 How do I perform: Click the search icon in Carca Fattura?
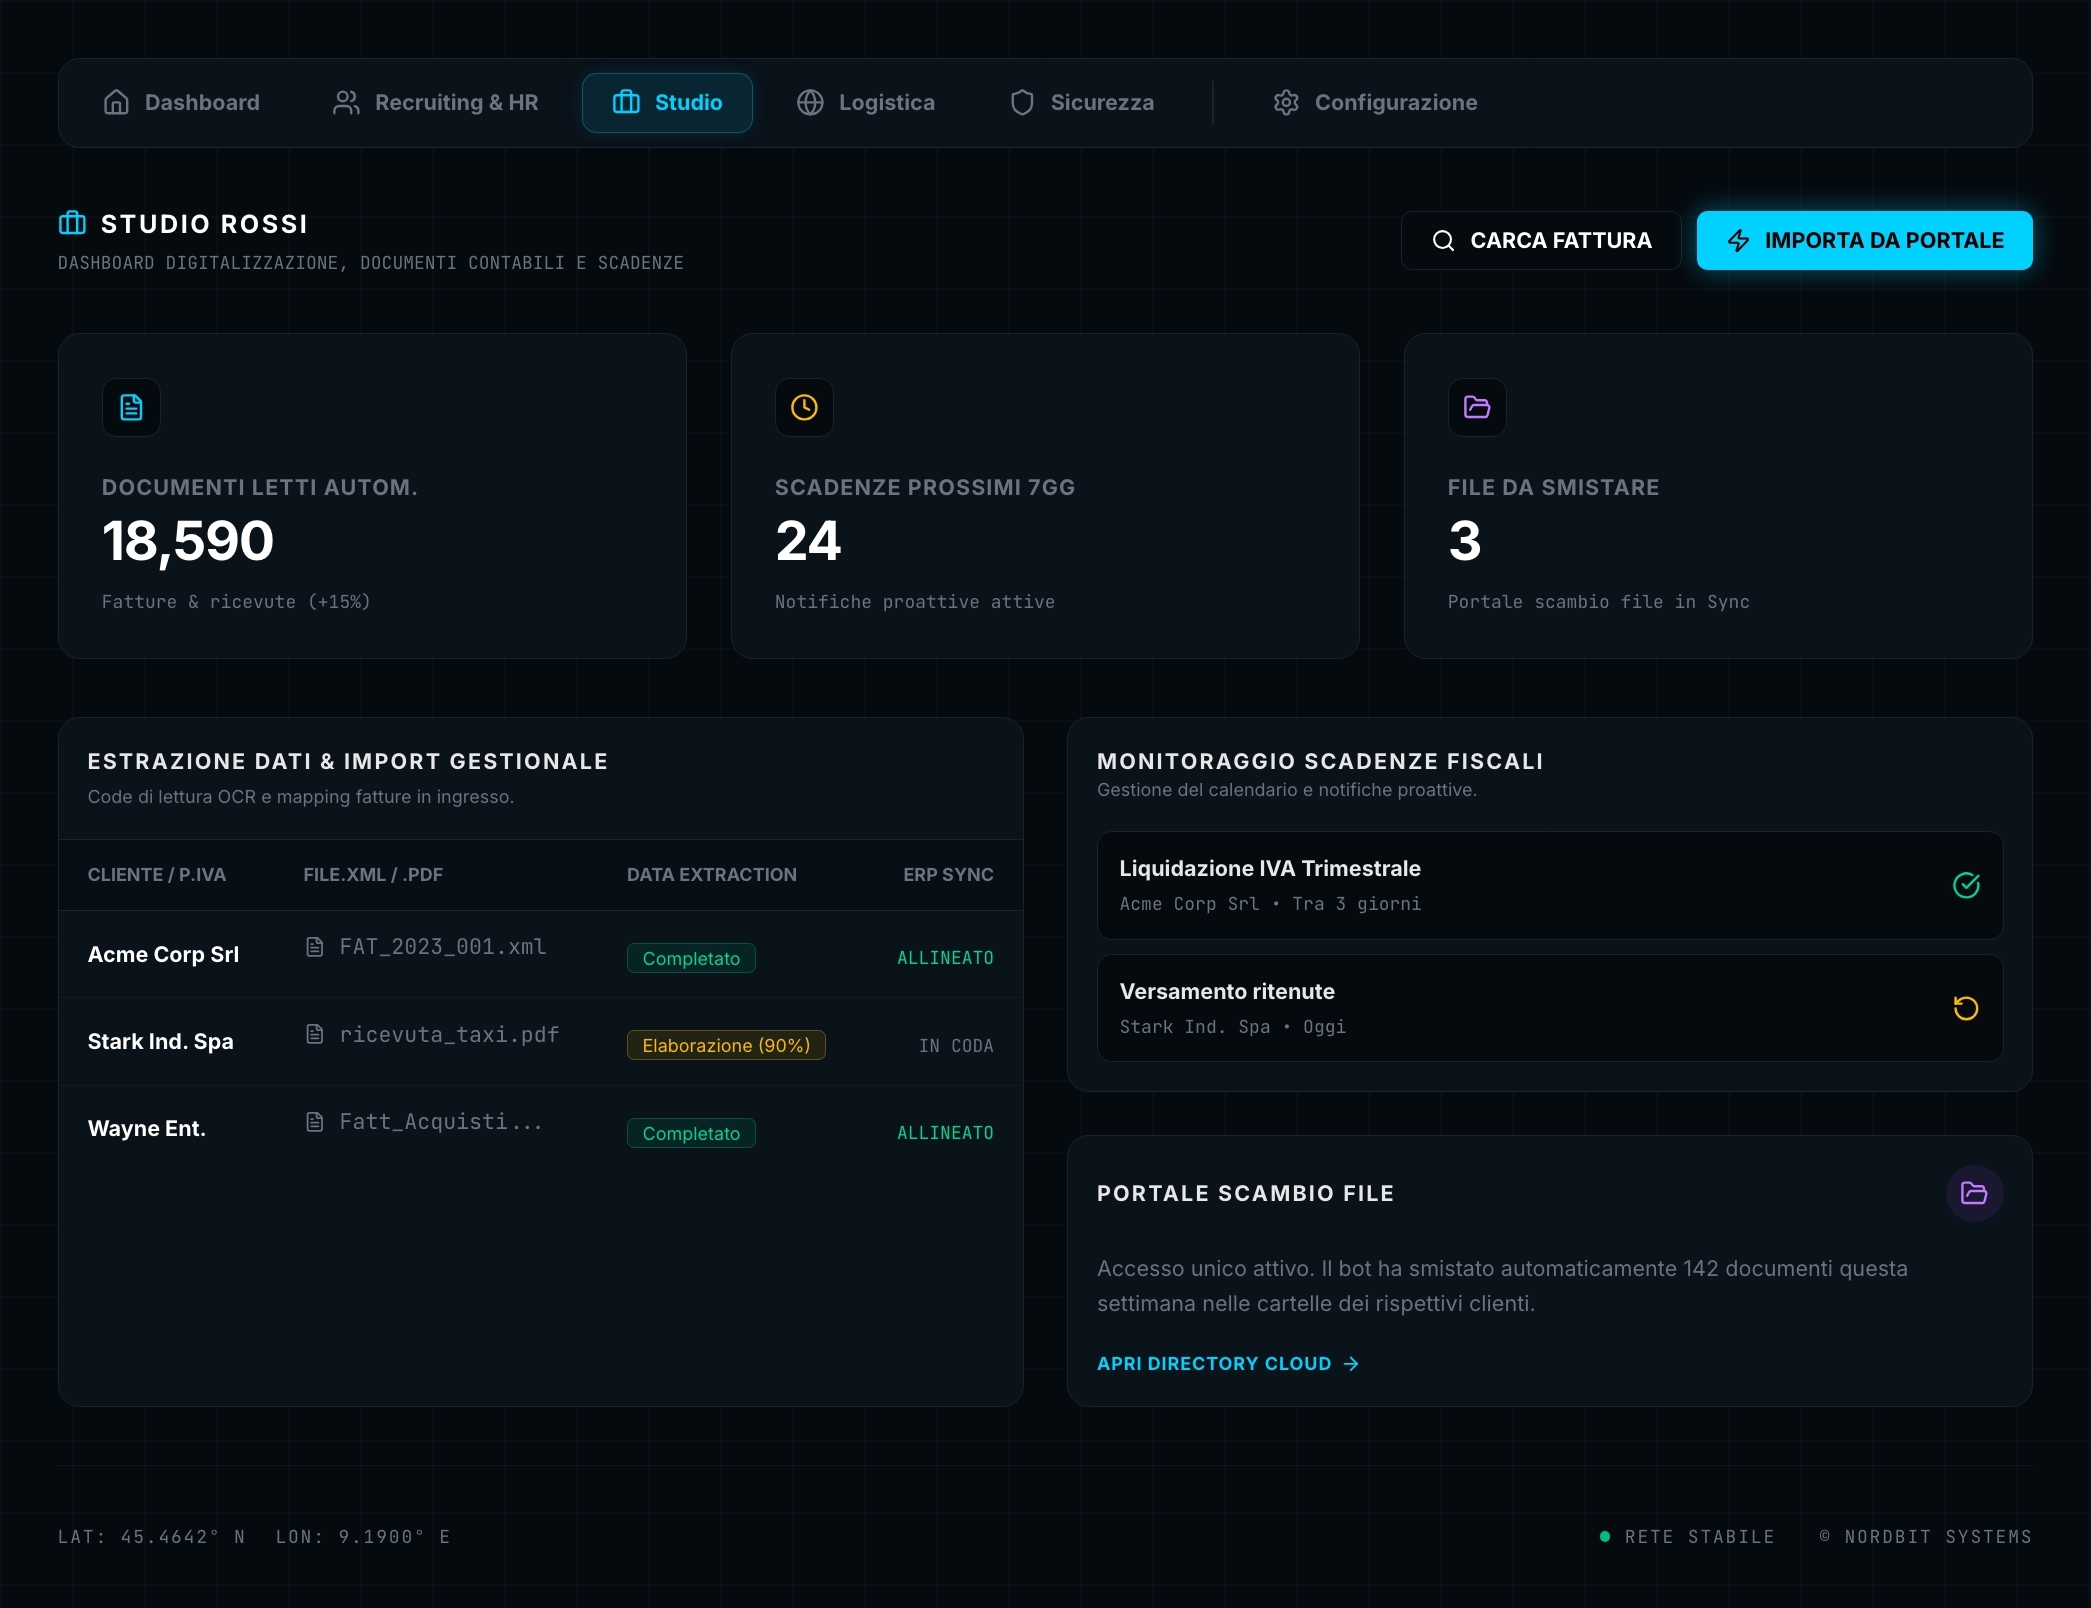click(1443, 240)
